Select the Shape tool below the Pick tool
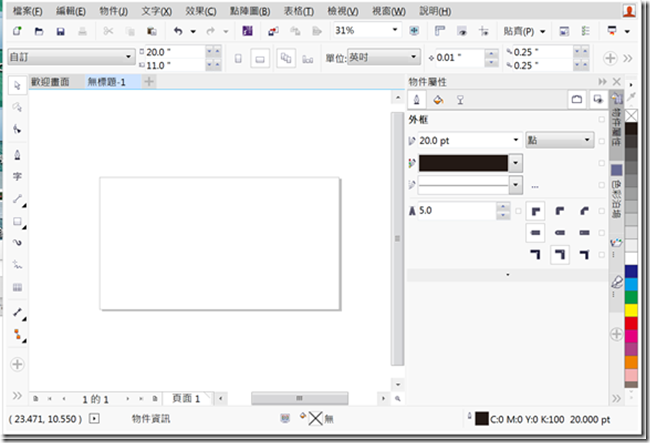Viewport: 650px width, 443px height. click(17, 107)
